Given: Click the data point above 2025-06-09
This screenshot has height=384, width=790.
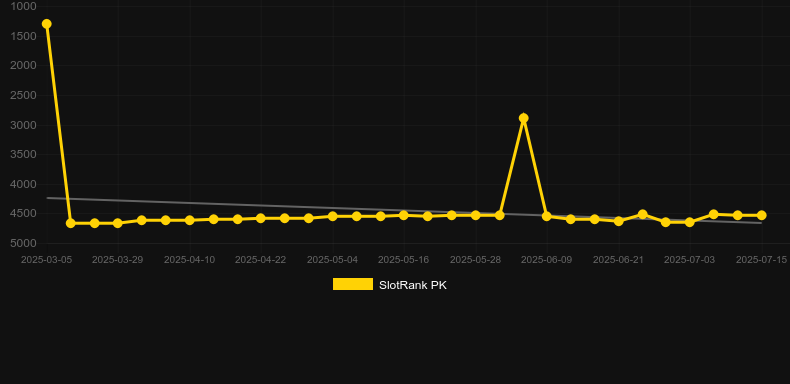Looking at the screenshot, I should click(547, 216).
